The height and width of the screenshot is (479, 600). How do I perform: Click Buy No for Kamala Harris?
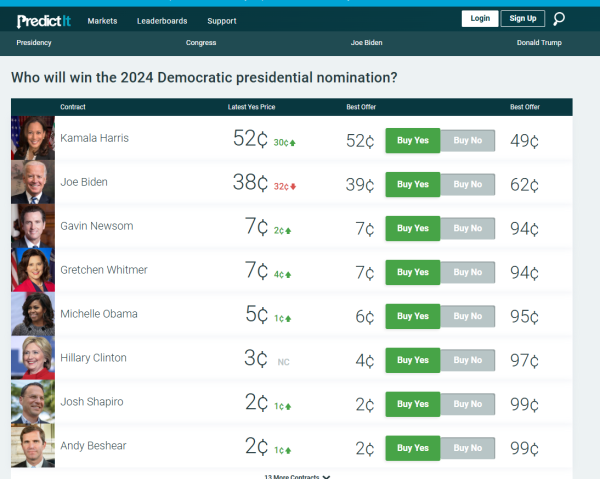pos(468,140)
